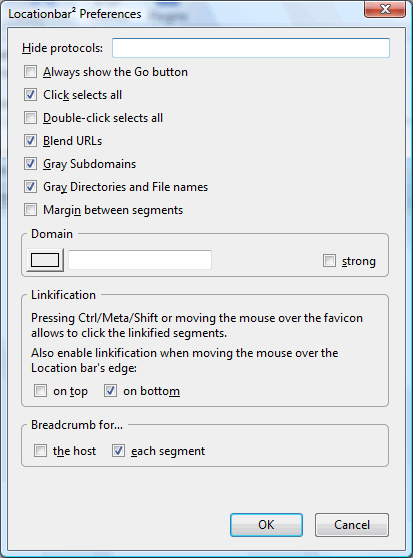The image size is (413, 558).
Task: Enable breadcrumb for the host
Action: pos(40,451)
